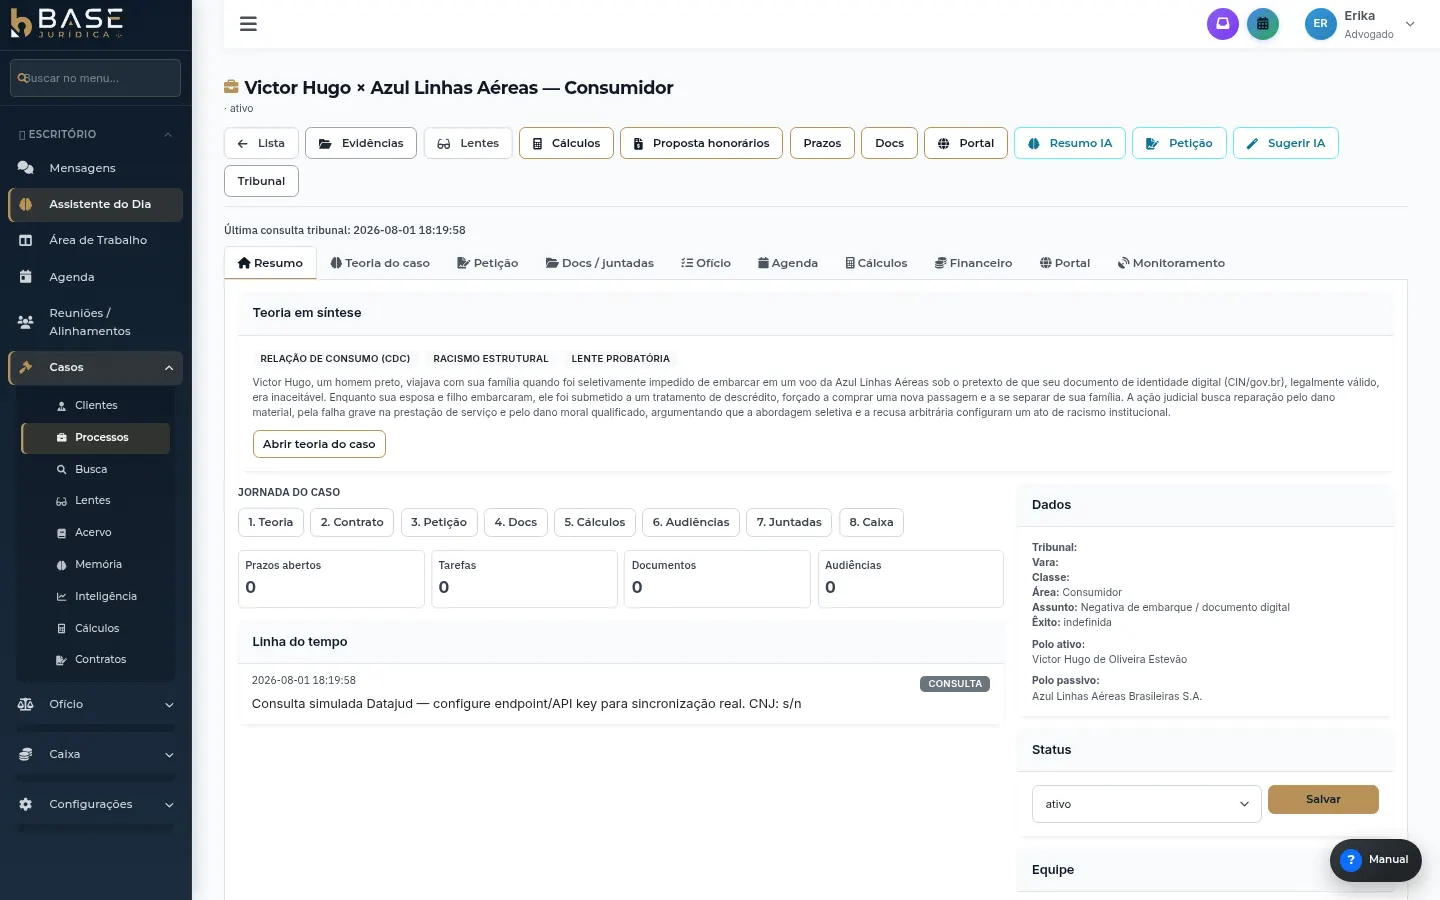The width and height of the screenshot is (1440, 900).
Task: Click the Base Jurídica logo
Action: (x=66, y=23)
